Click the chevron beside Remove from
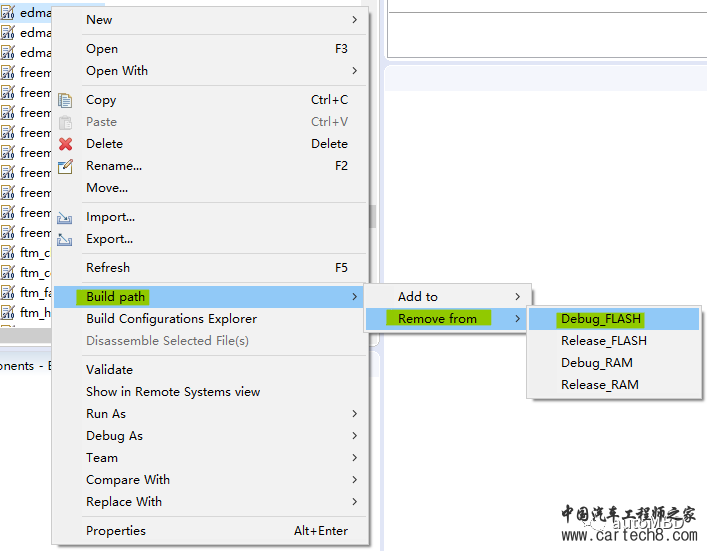This screenshot has height=551, width=707. point(518,319)
